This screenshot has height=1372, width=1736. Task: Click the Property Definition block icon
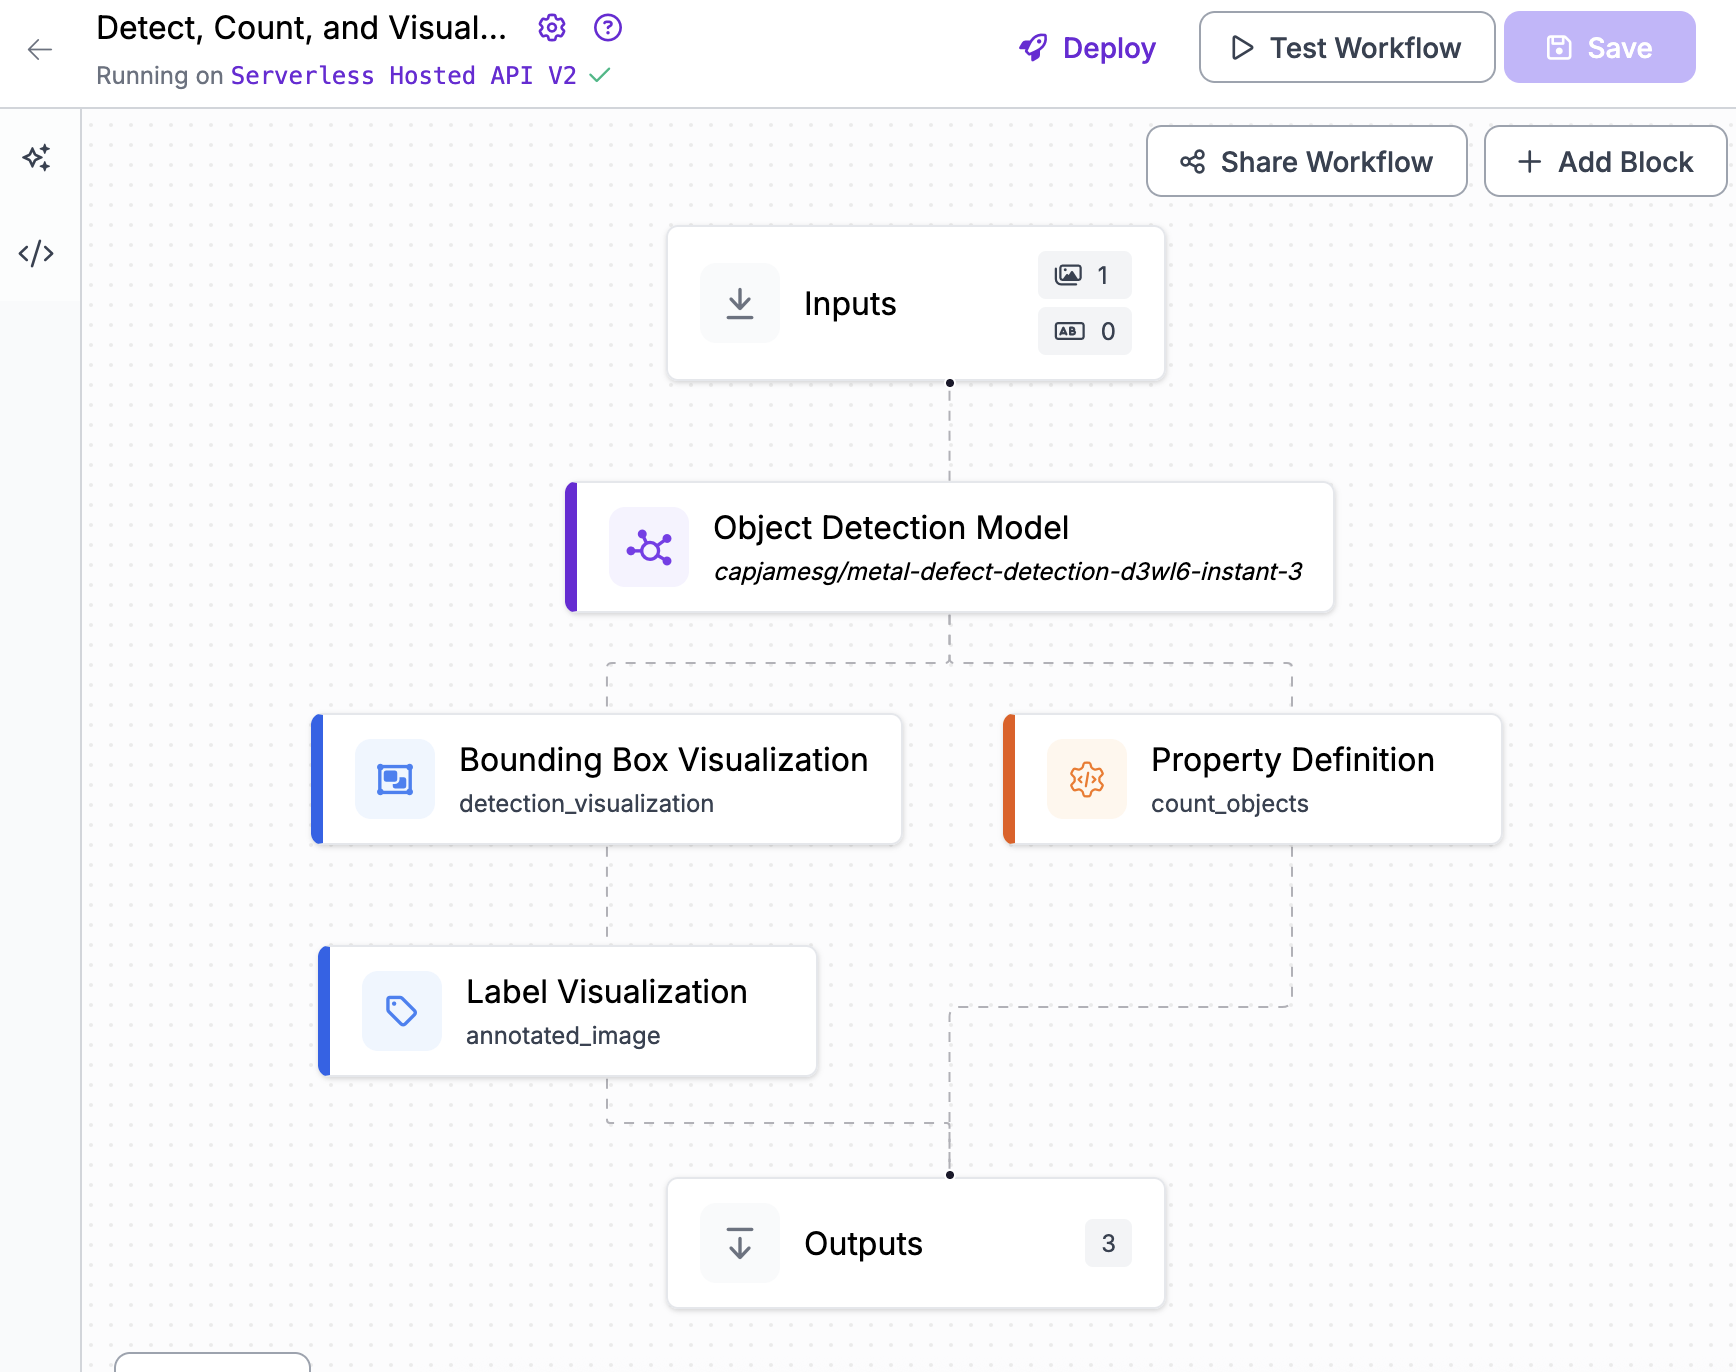pyautogui.click(x=1087, y=780)
